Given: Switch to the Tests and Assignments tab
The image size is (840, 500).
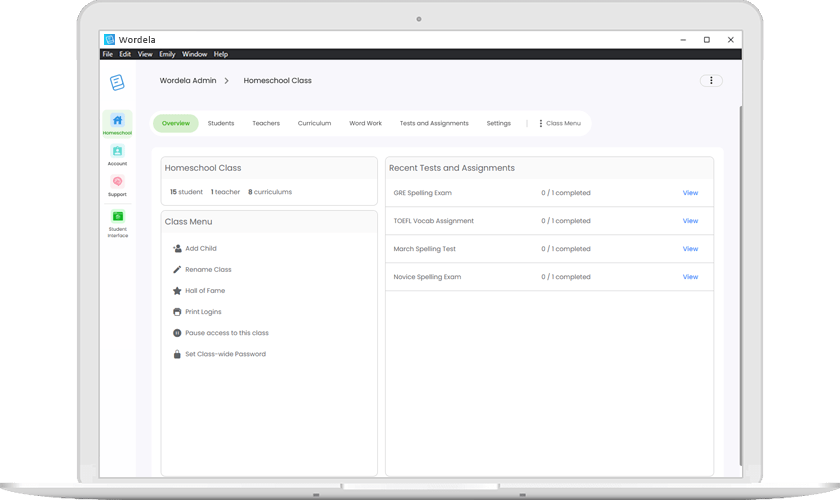Looking at the screenshot, I should click(x=434, y=123).
